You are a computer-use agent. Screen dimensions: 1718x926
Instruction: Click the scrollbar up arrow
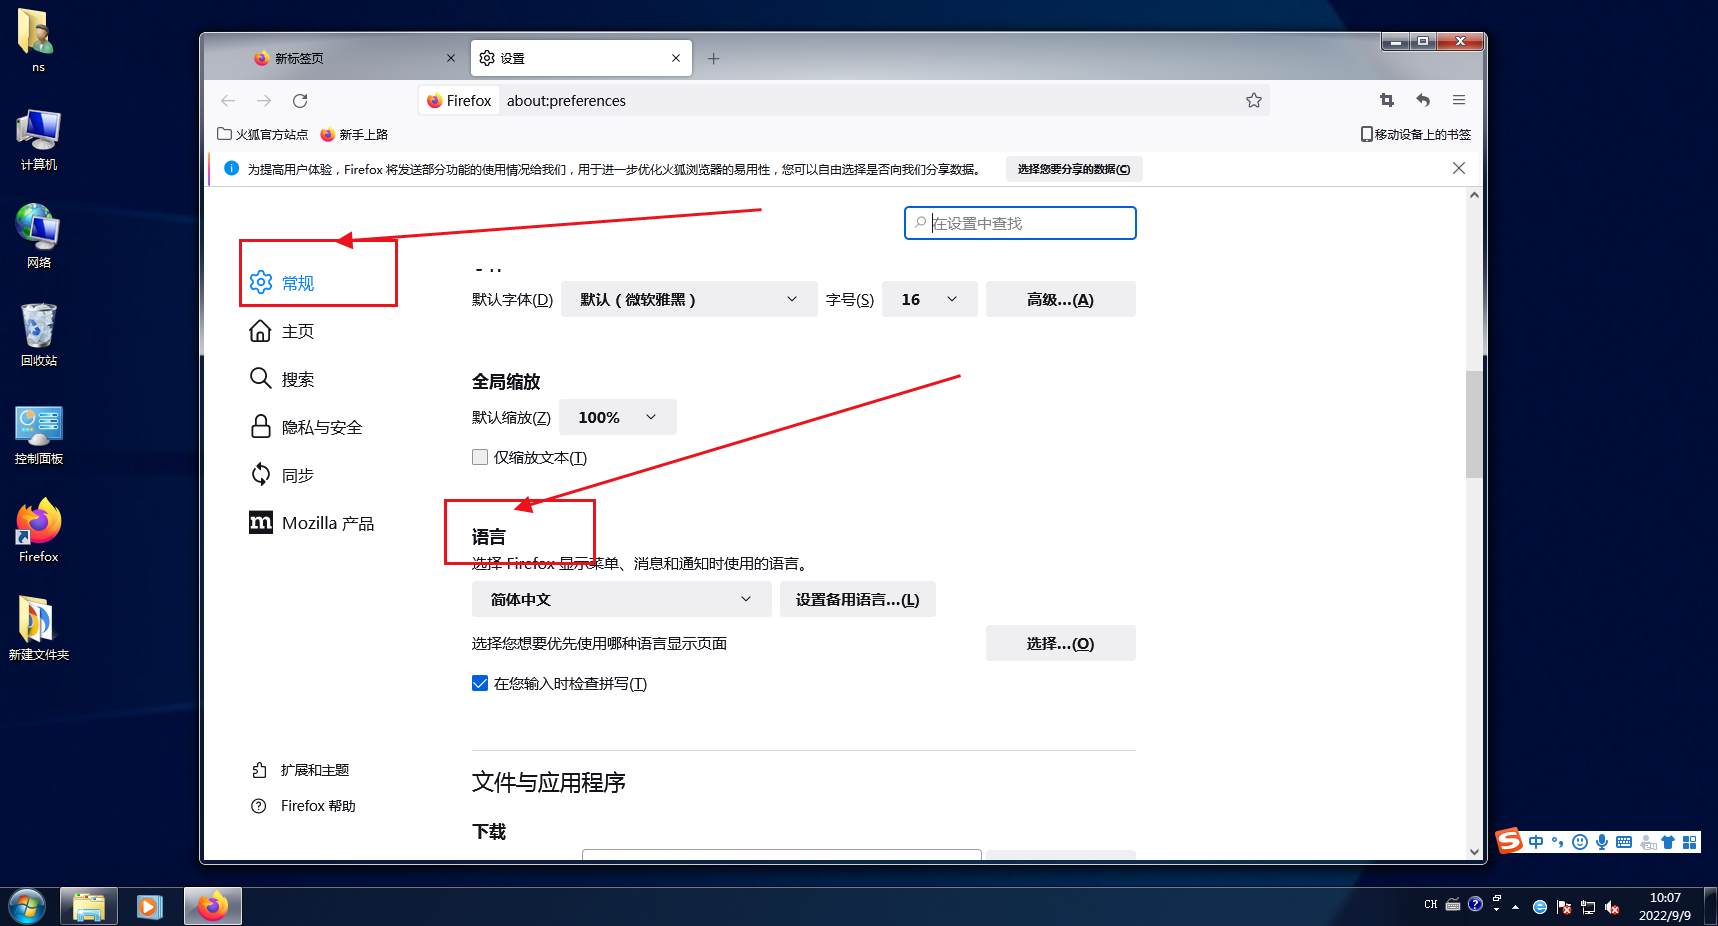pos(1474,195)
